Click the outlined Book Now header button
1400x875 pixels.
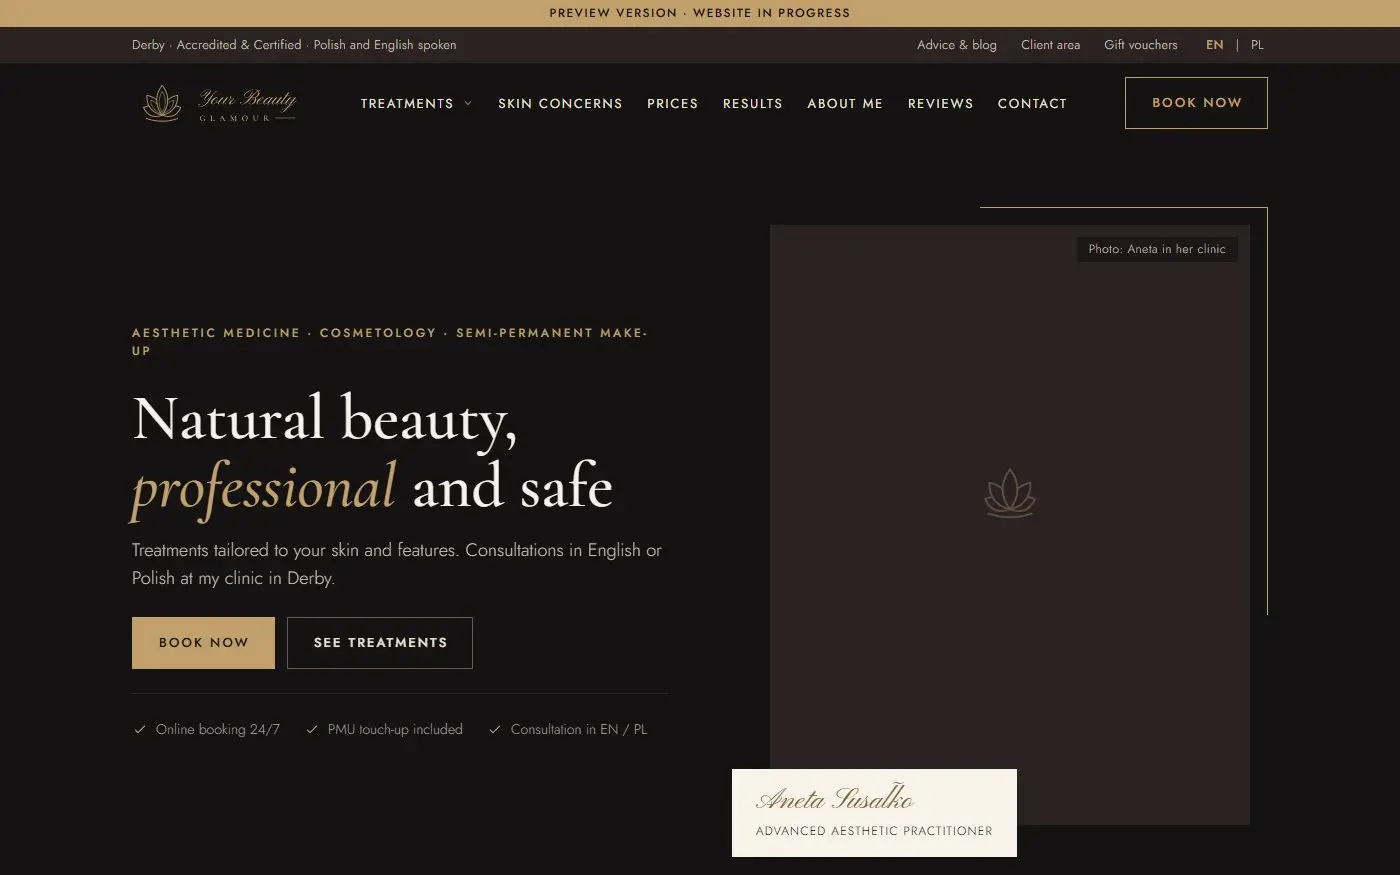coord(1196,103)
